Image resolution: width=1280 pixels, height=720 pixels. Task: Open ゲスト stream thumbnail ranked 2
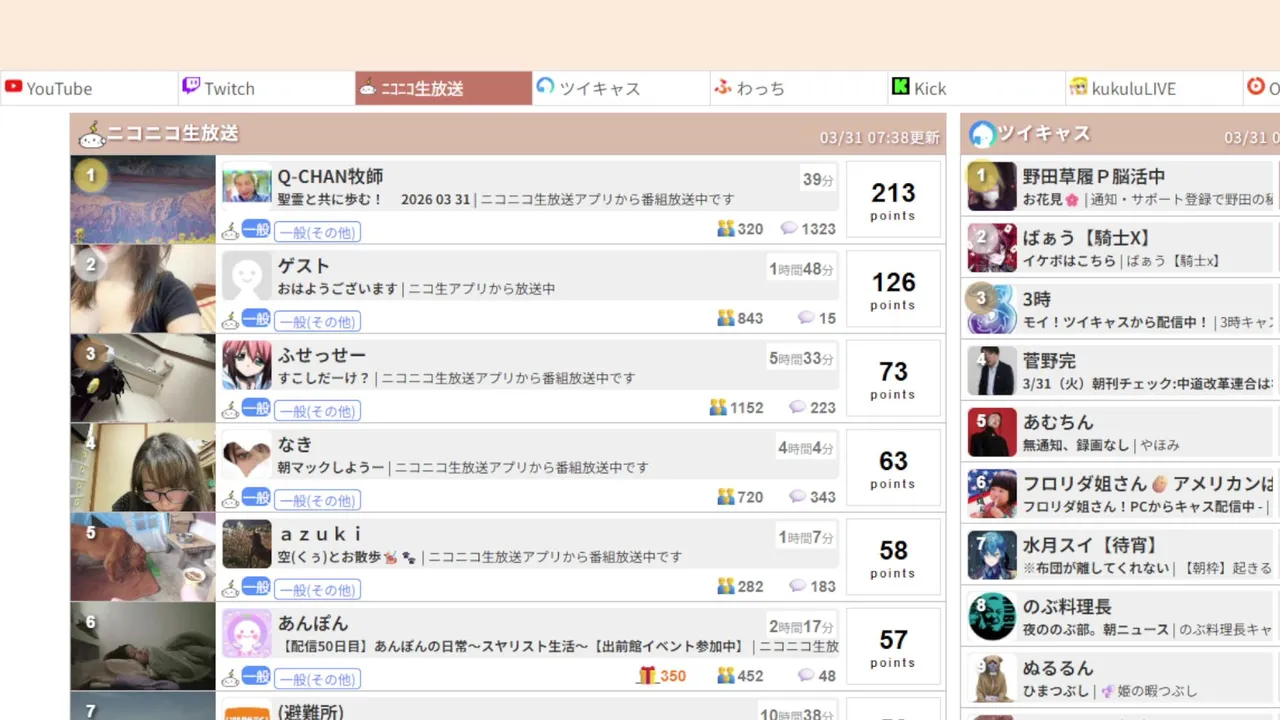[x=143, y=289]
